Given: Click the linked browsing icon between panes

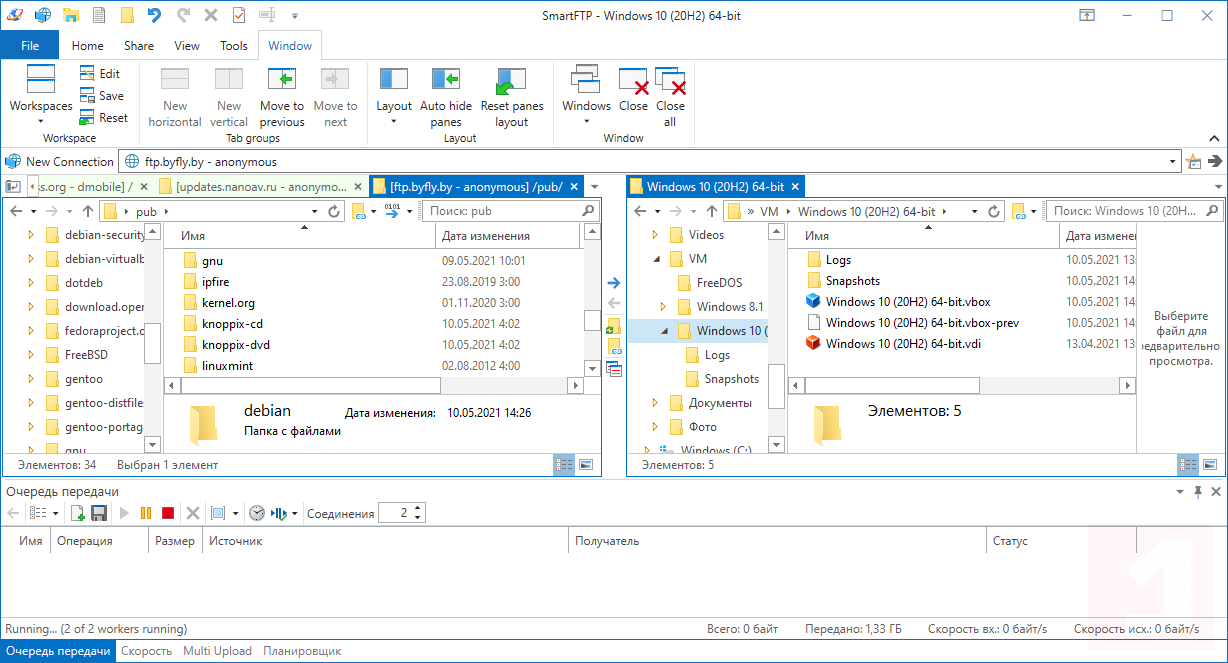Looking at the screenshot, I should click(x=614, y=348).
